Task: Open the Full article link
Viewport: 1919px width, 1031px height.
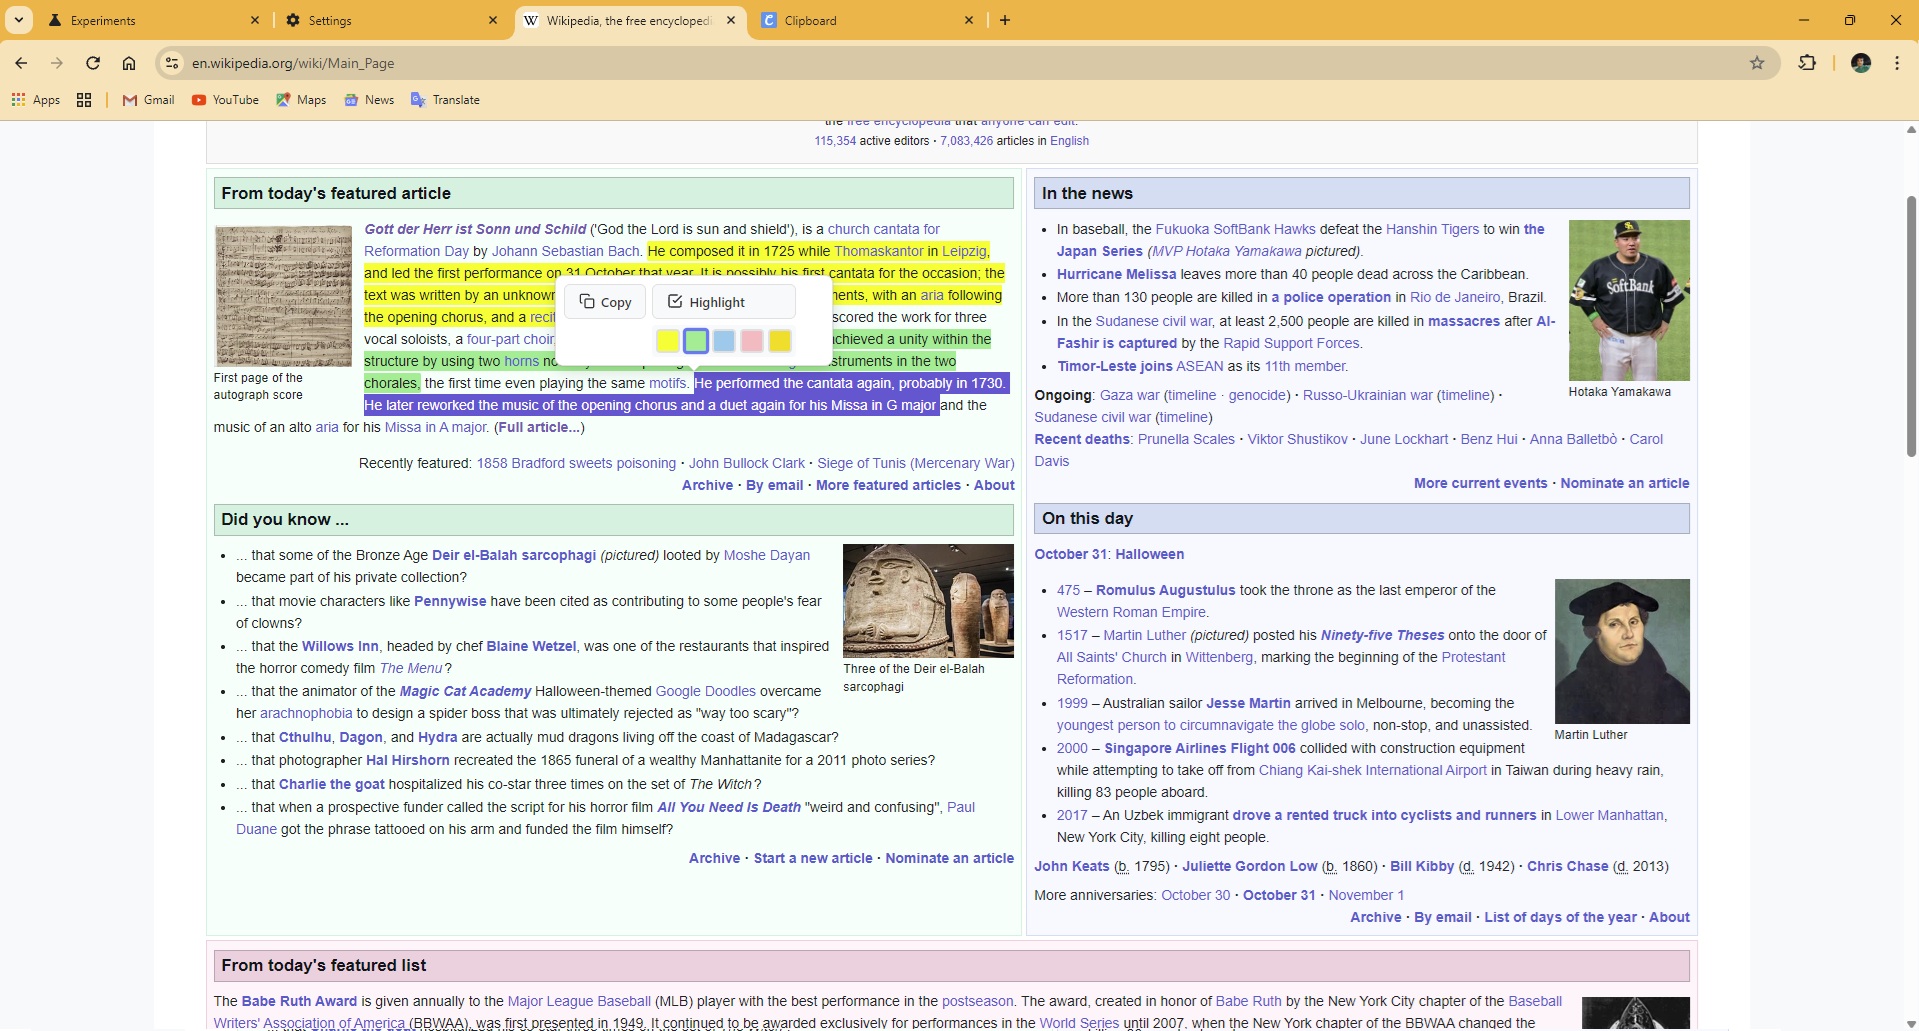Action: tap(539, 427)
